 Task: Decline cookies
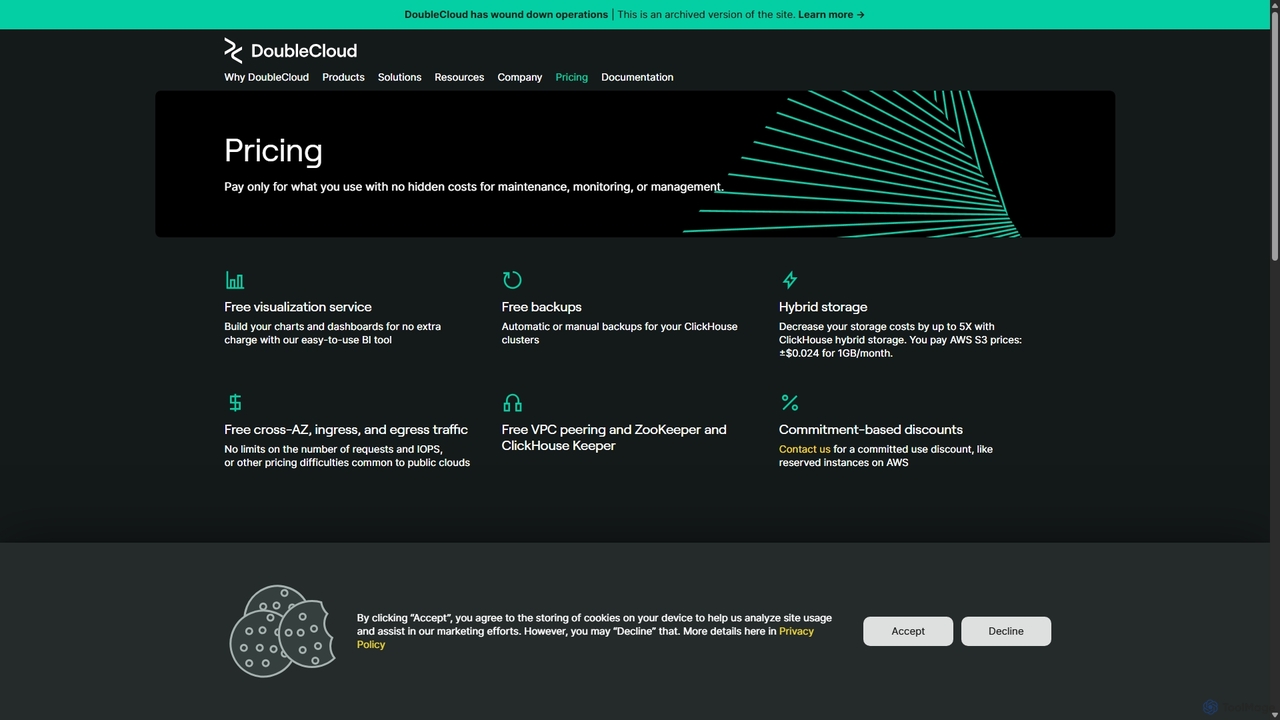[1006, 631]
